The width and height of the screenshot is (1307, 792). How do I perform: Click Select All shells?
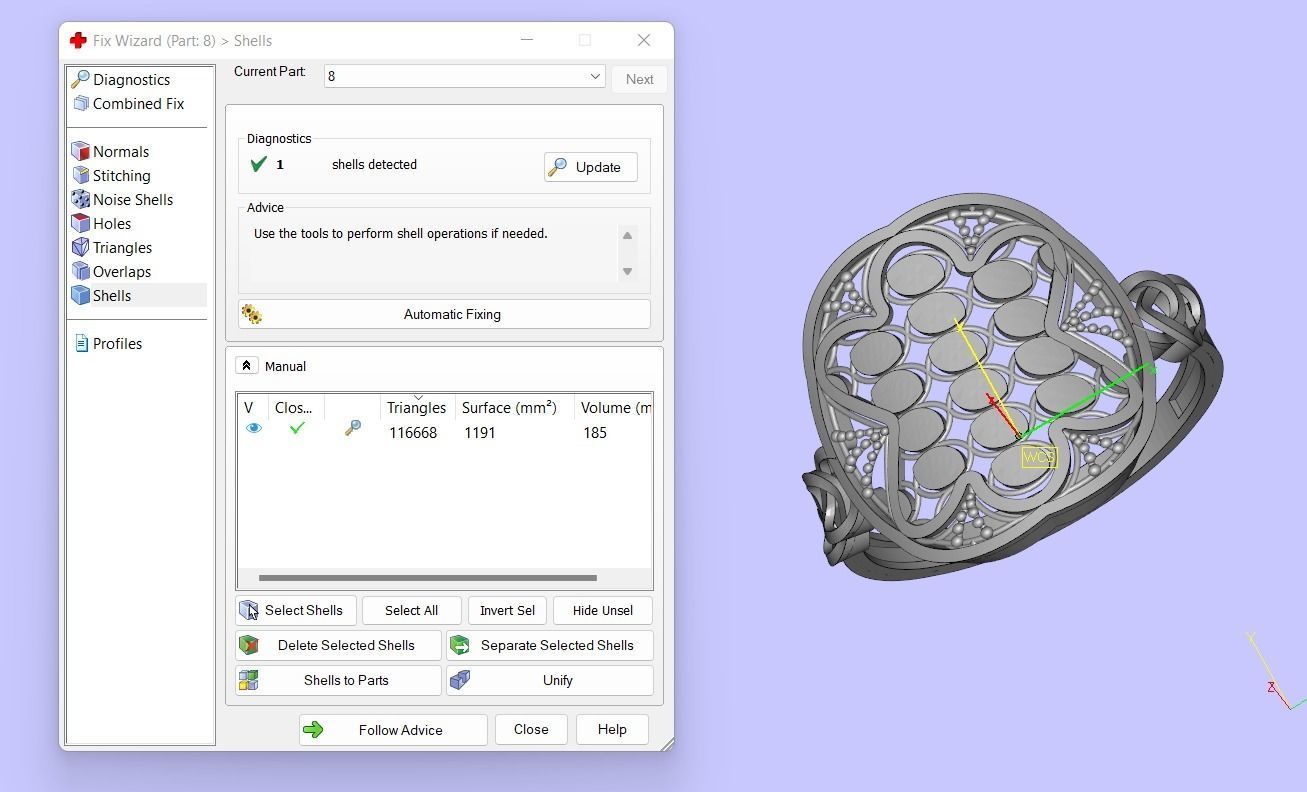[x=411, y=611]
